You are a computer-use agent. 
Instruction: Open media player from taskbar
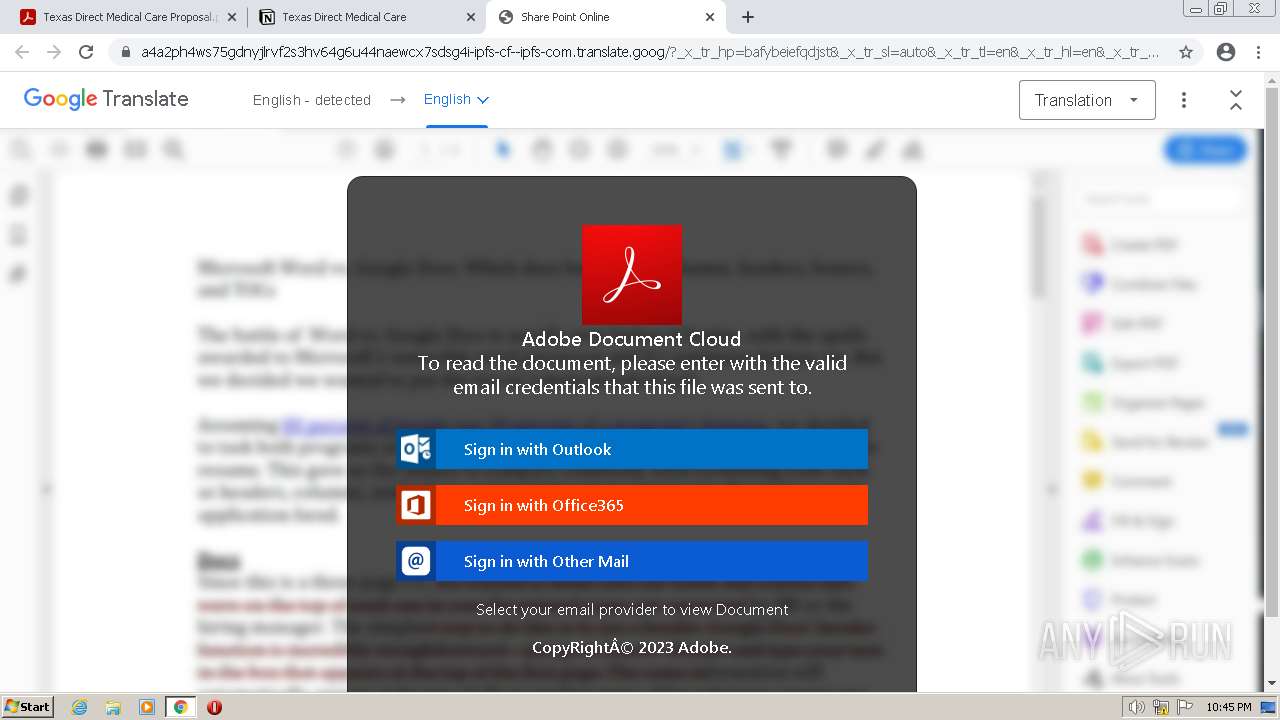pos(147,707)
